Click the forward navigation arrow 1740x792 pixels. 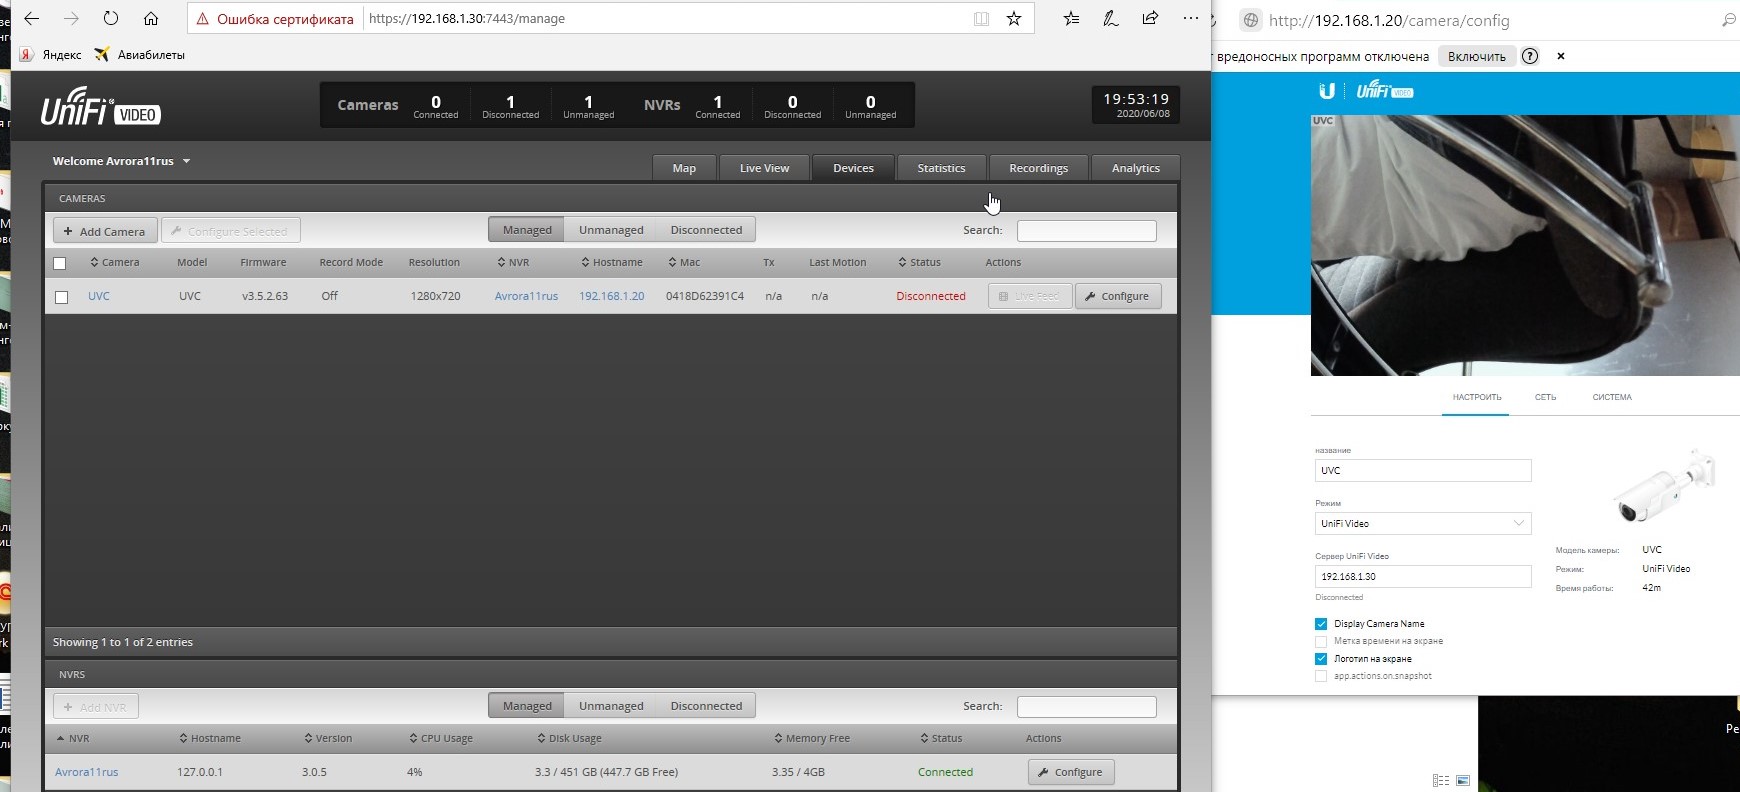pyautogui.click(x=71, y=18)
